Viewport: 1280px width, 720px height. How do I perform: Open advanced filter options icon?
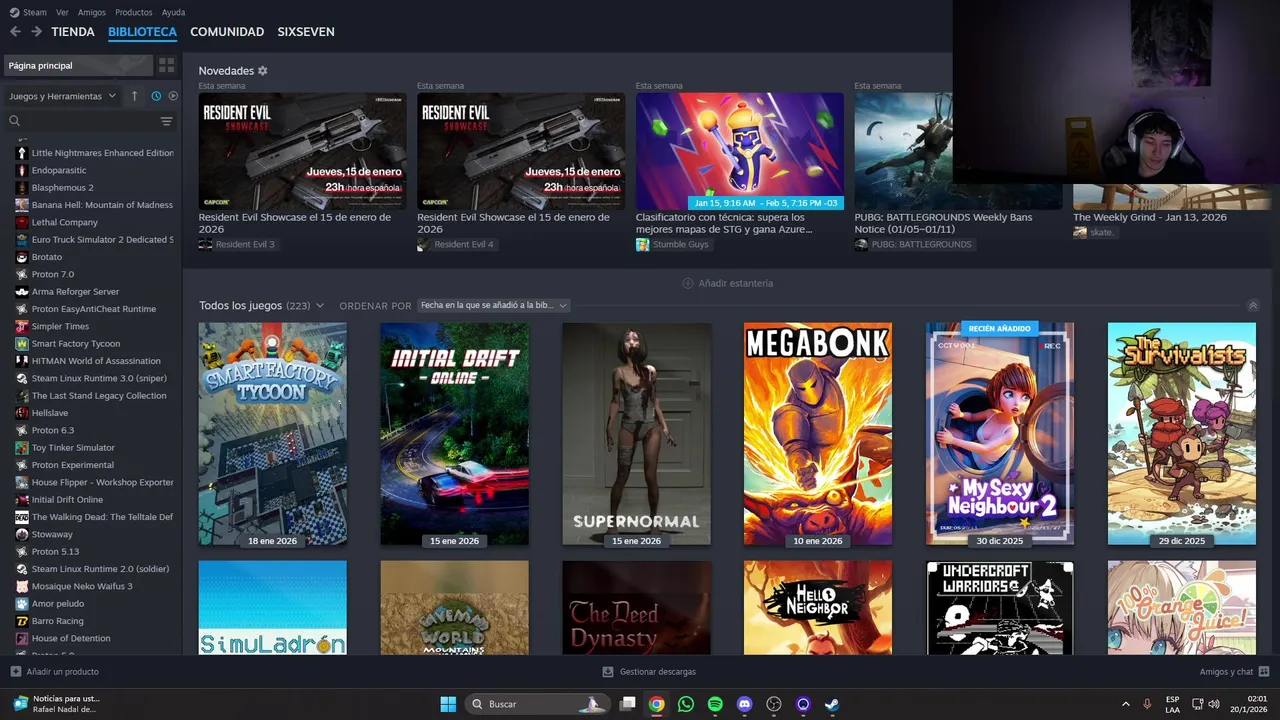click(x=166, y=121)
